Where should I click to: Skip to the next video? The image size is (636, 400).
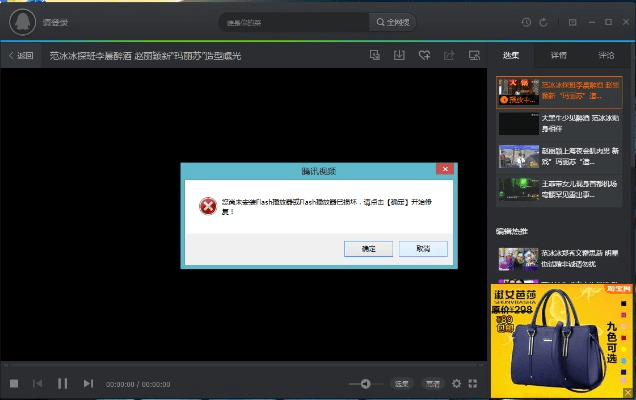(x=88, y=383)
